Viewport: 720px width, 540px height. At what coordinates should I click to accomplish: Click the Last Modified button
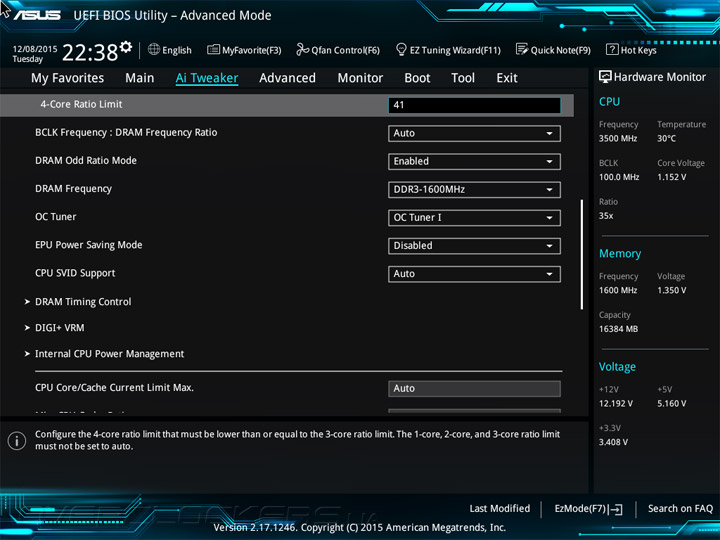(500, 509)
